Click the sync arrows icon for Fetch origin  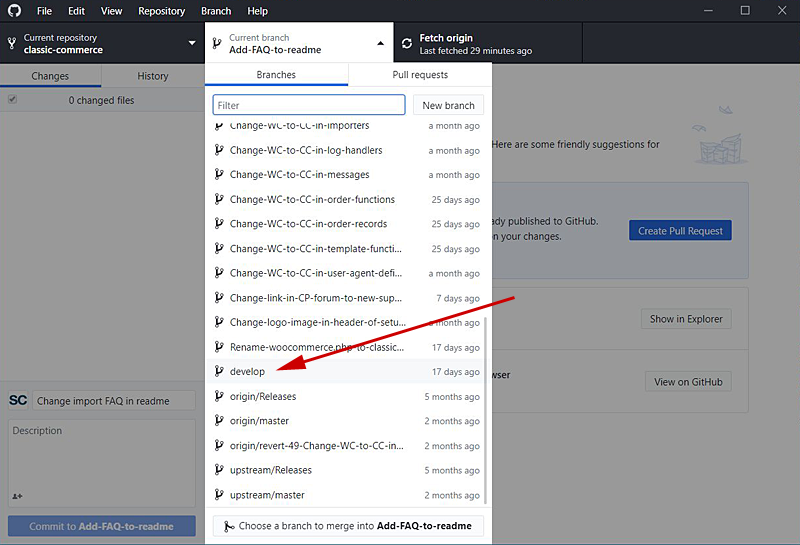[x=407, y=43]
